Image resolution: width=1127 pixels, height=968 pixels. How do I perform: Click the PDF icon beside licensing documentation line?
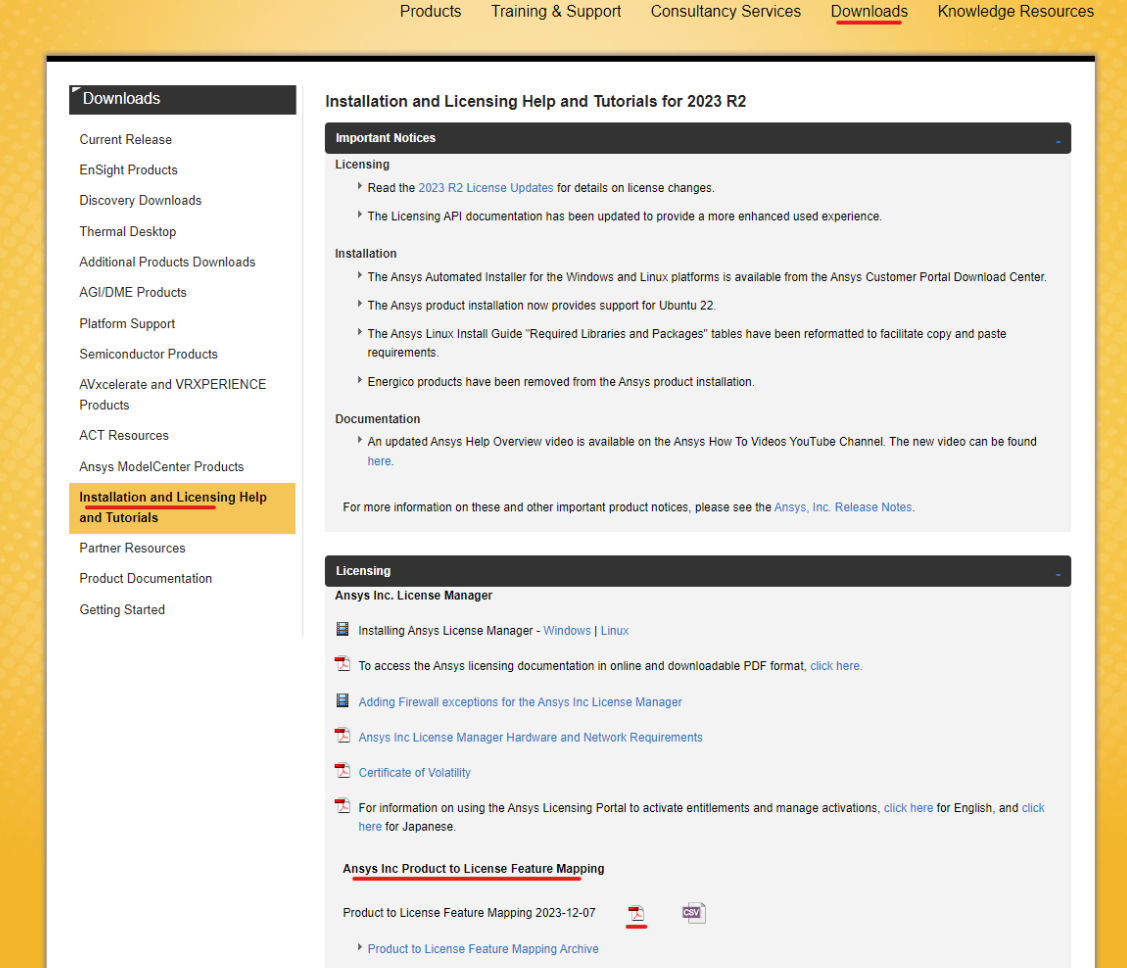click(x=343, y=665)
